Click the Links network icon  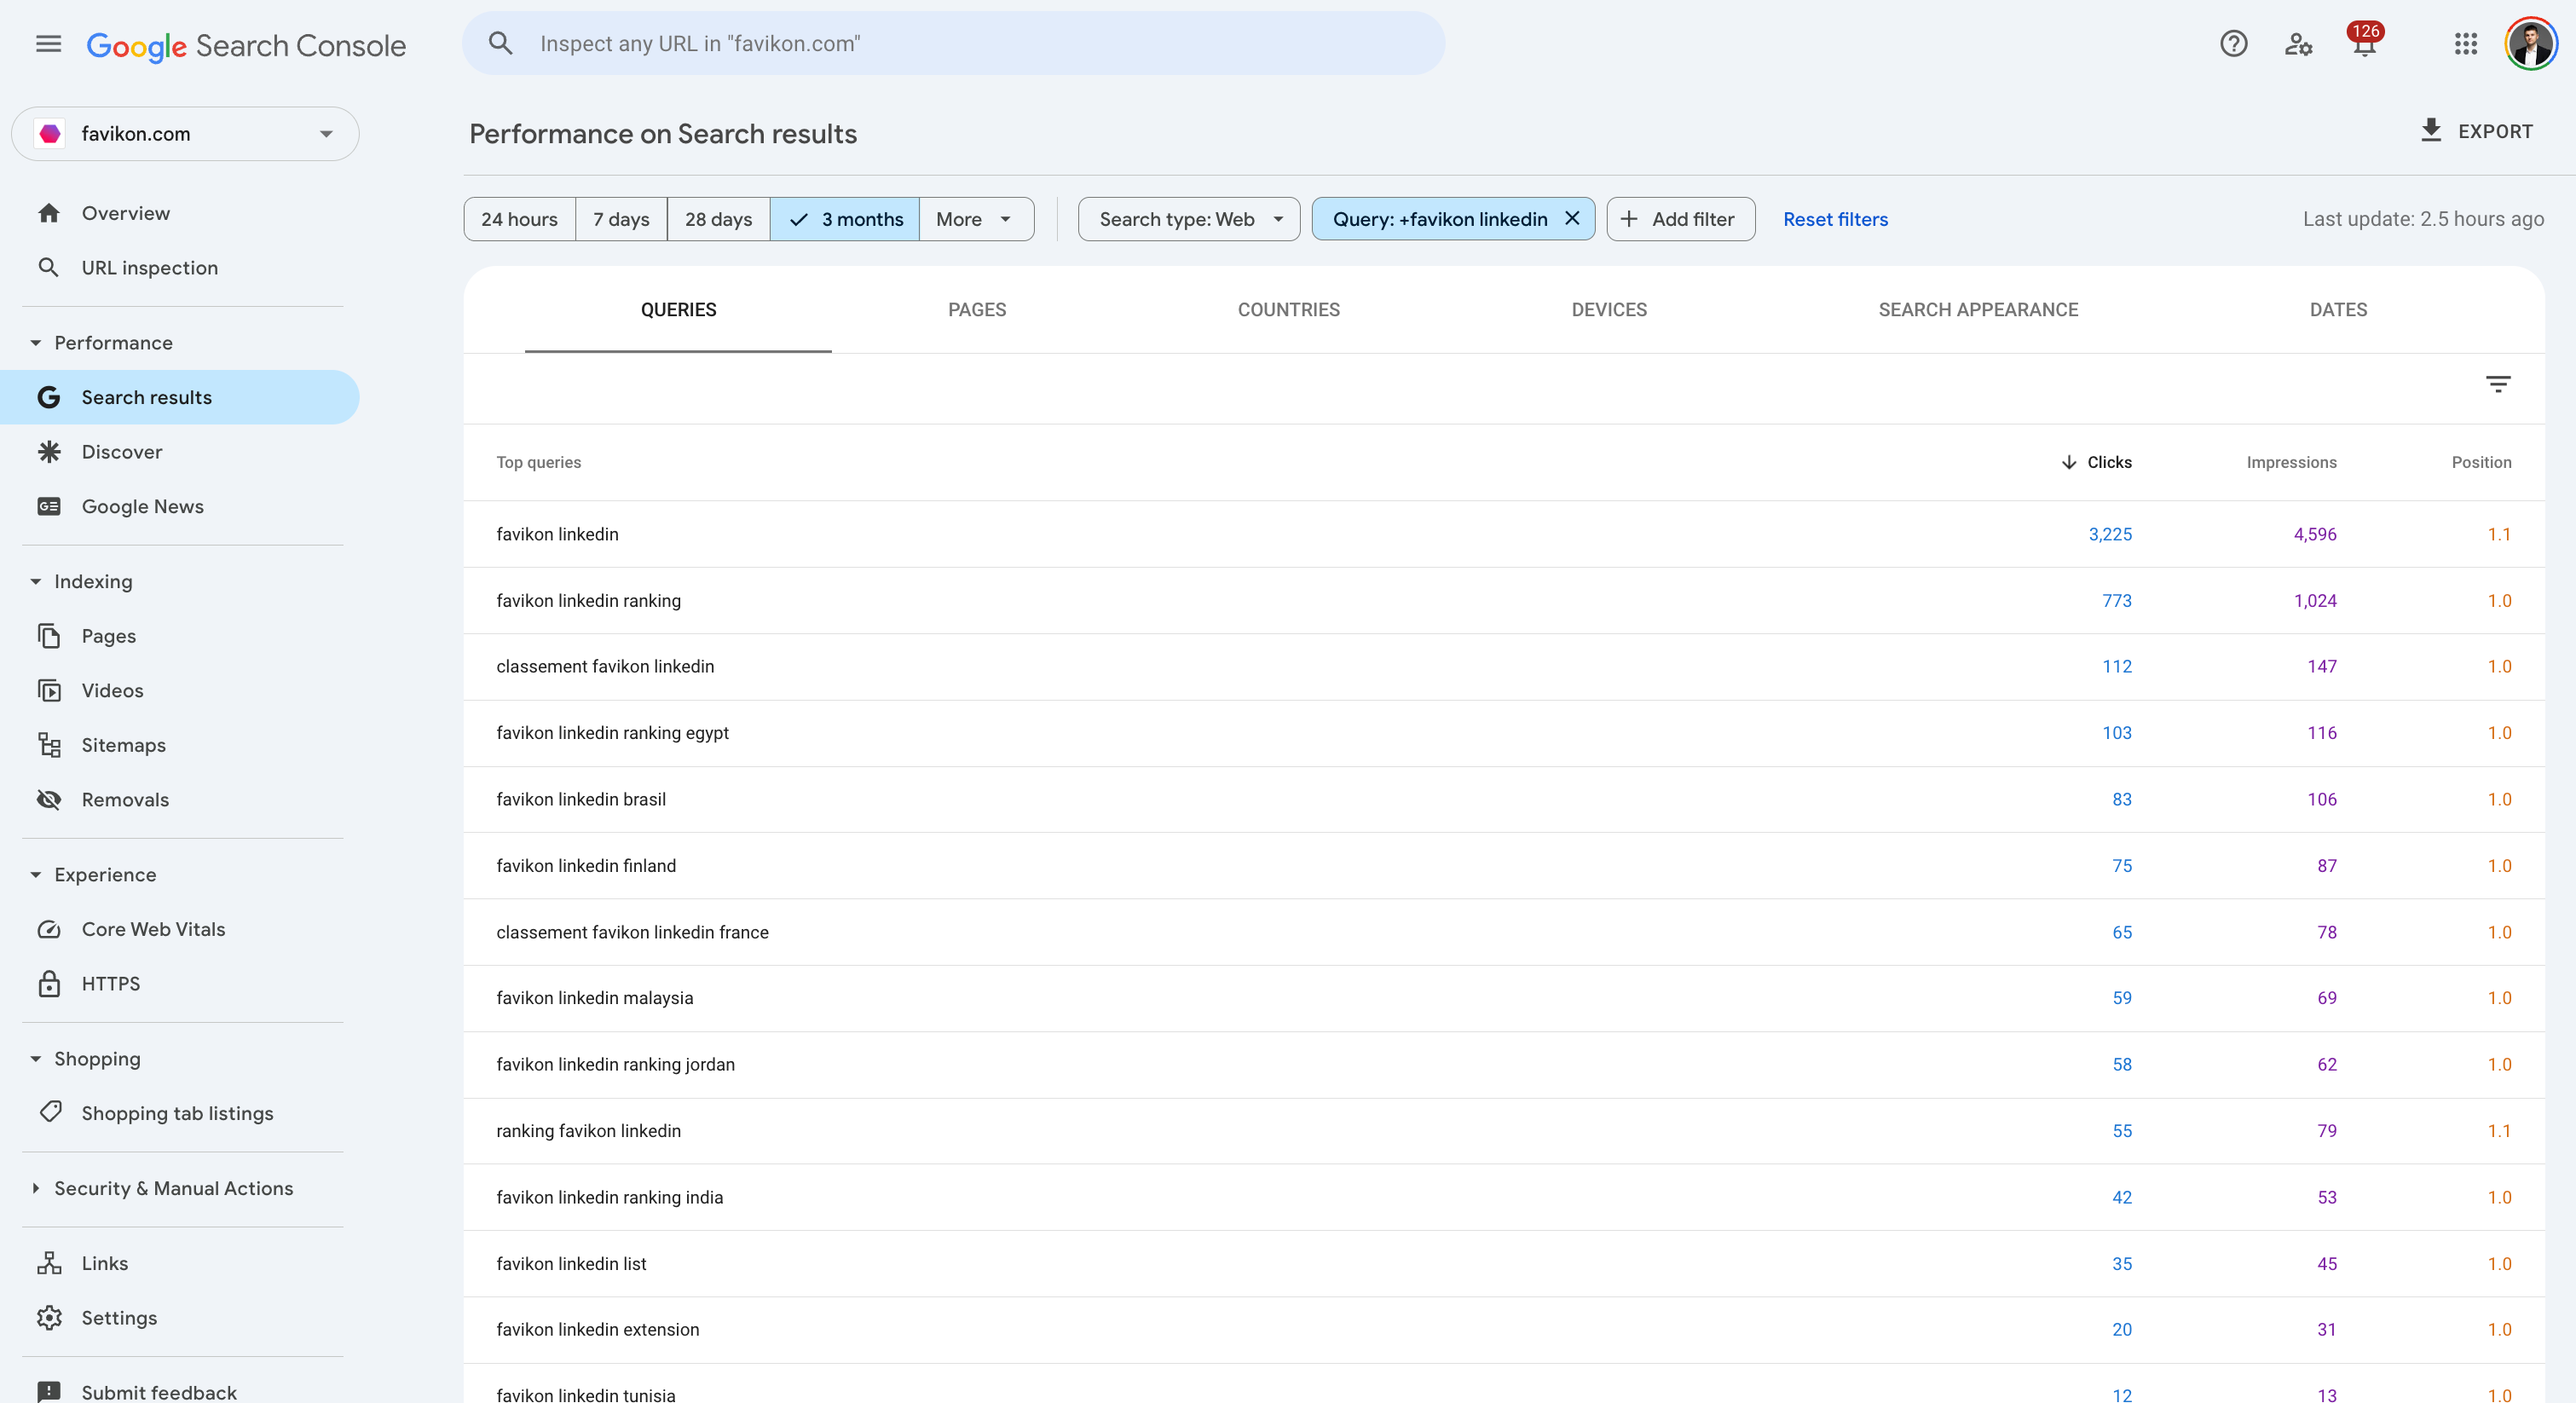(49, 1263)
